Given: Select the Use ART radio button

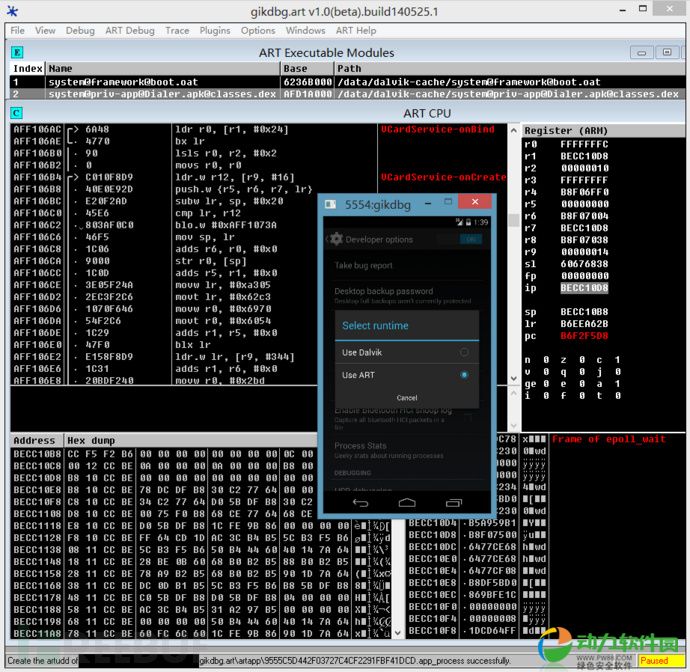Looking at the screenshot, I should pyautogui.click(x=464, y=375).
